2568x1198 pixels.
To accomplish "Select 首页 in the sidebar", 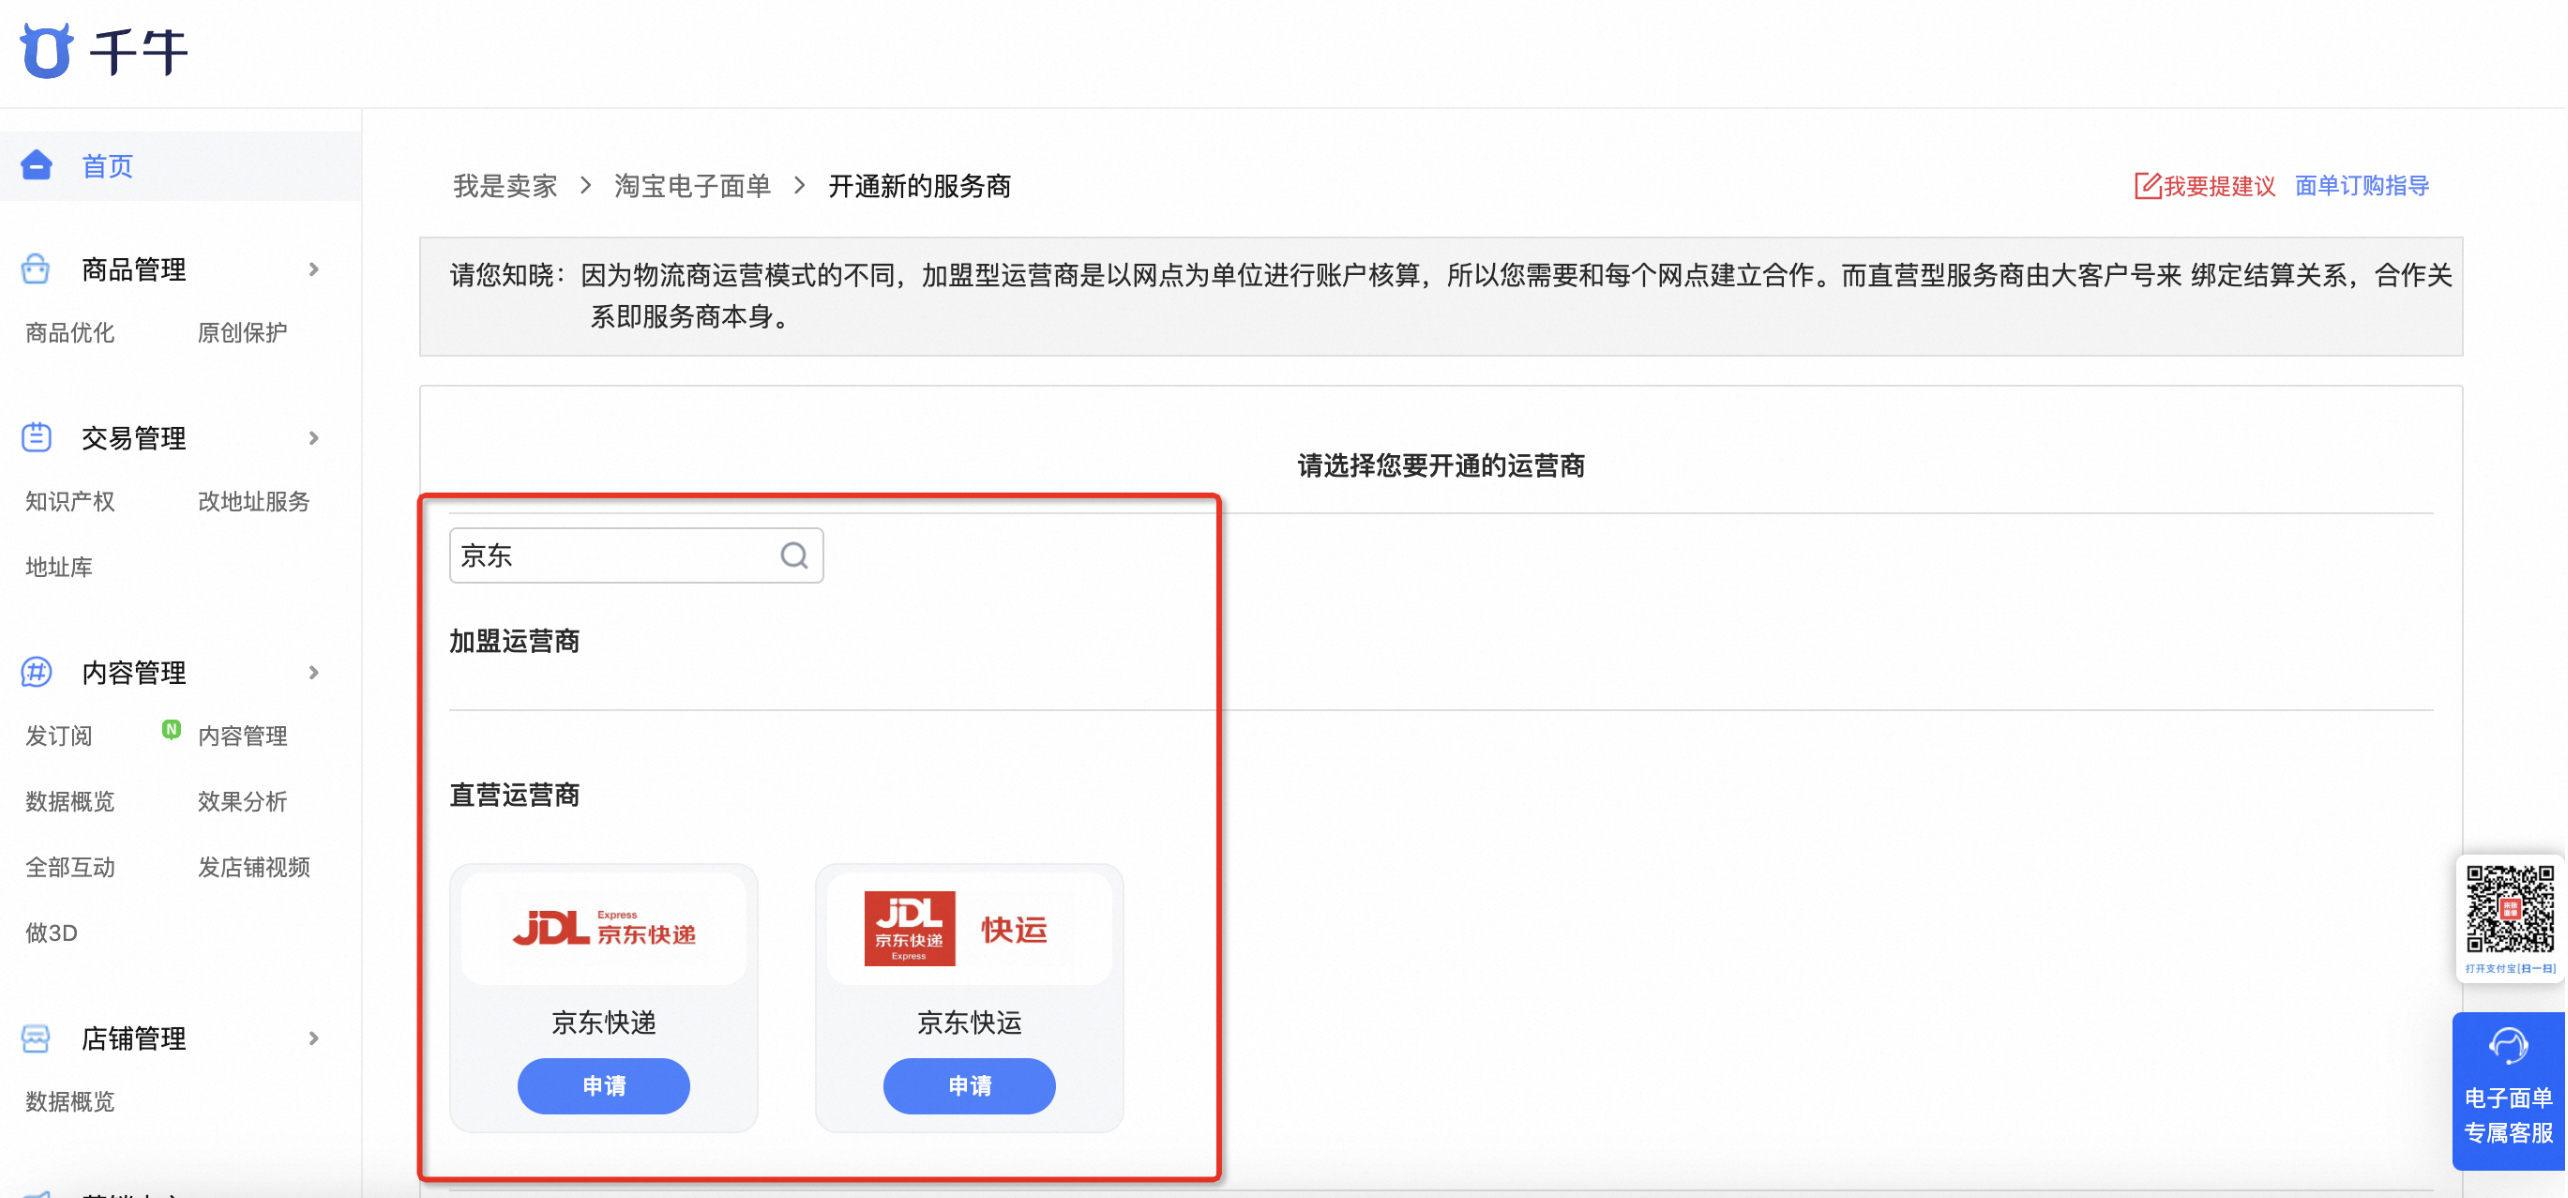I will 107,166.
